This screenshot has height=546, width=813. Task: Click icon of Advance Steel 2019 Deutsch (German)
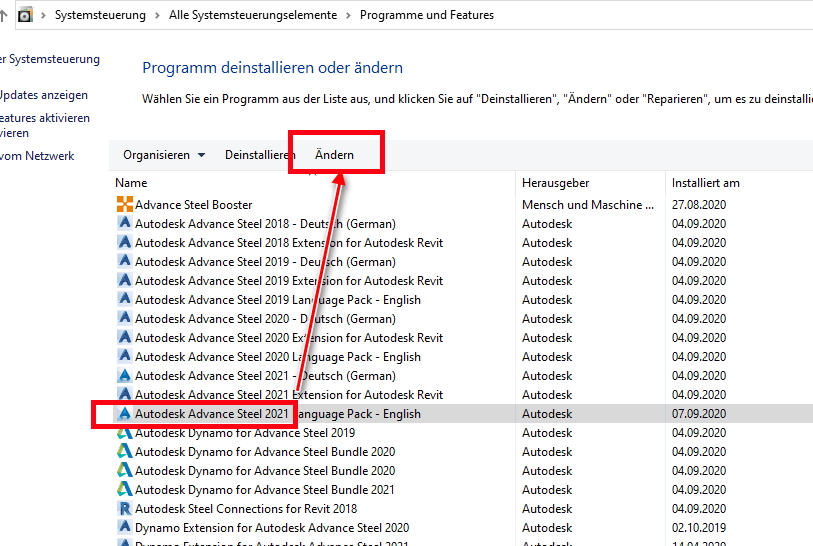click(x=124, y=261)
